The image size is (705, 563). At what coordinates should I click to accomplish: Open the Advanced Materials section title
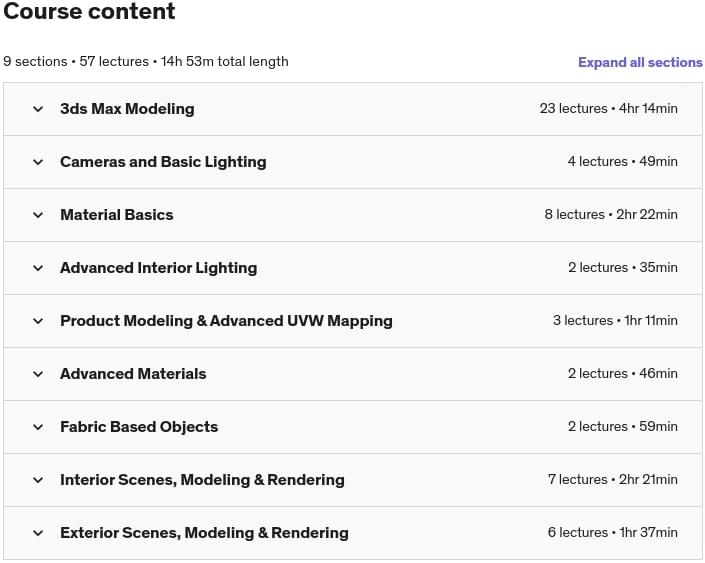[x=133, y=374]
